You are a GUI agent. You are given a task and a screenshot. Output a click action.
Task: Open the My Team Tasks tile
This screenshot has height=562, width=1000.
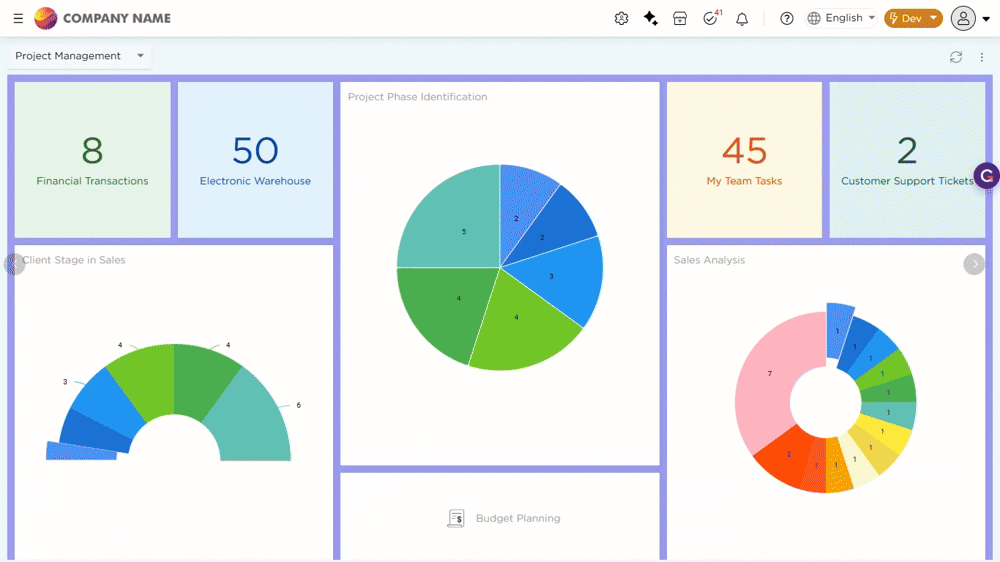744,160
